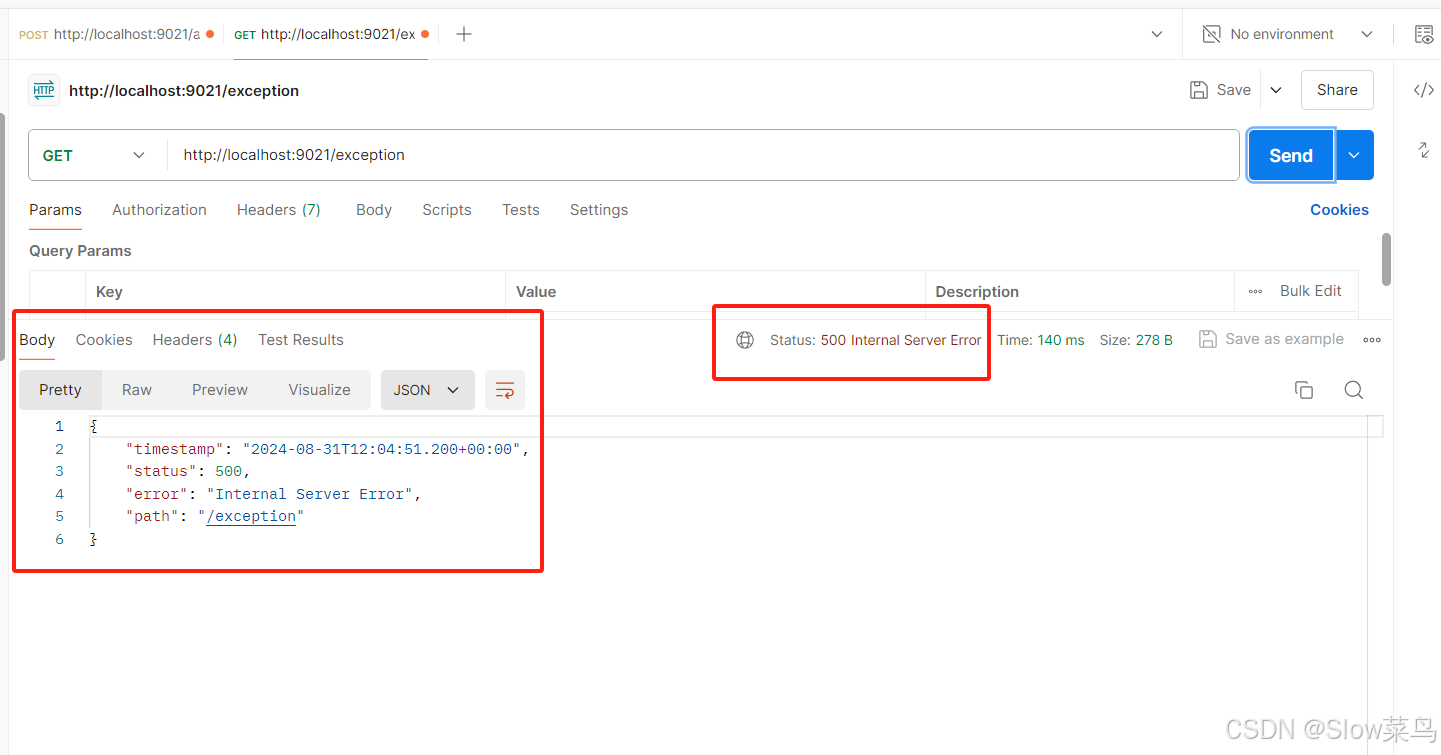Viewport: 1441px width, 755px height.
Task: Switch to Visualize view
Action: [x=320, y=390]
